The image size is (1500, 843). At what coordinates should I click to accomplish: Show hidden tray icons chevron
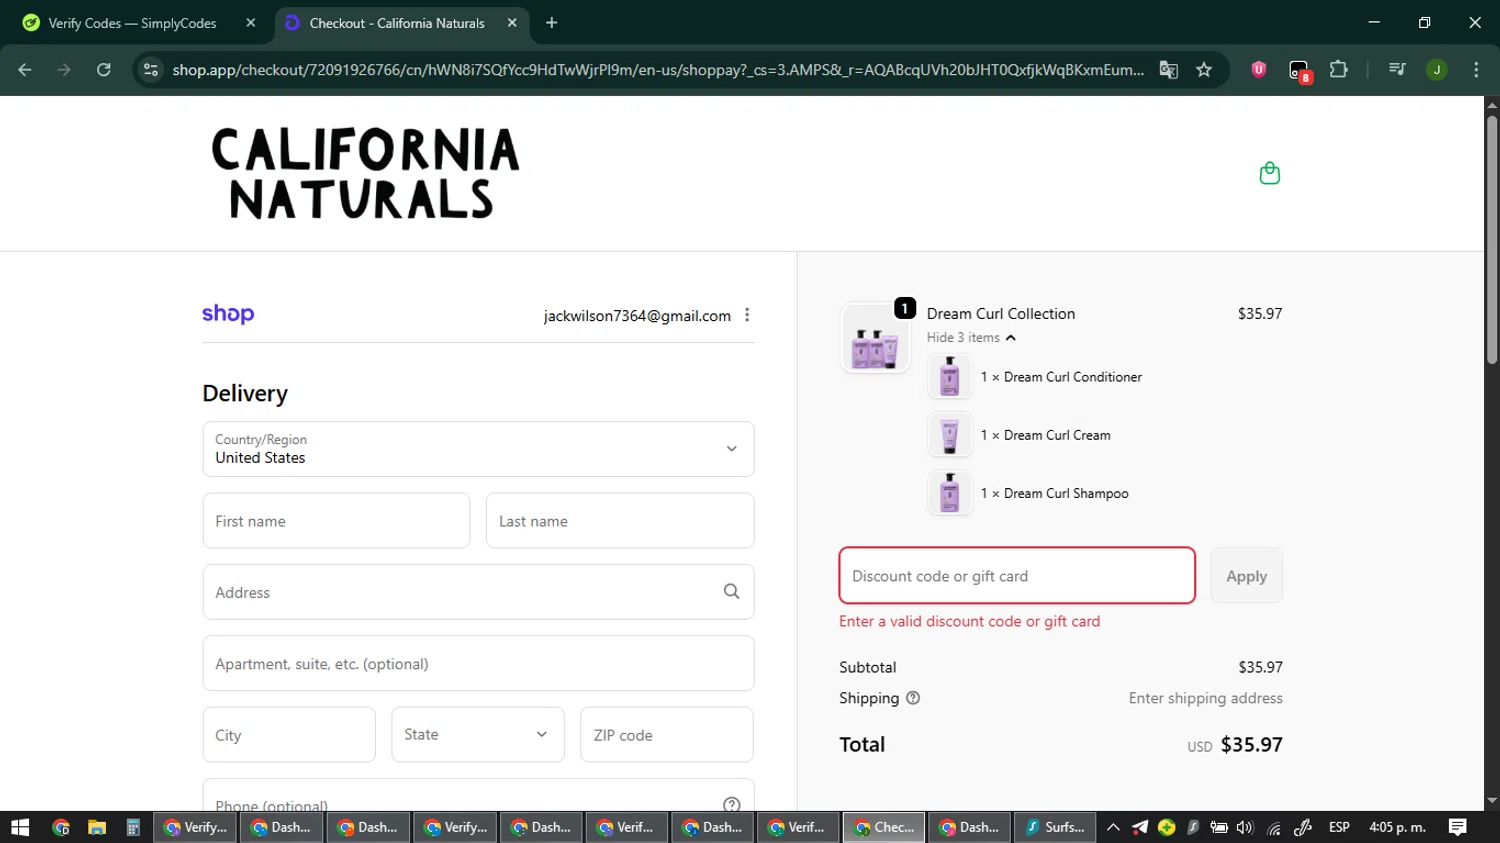point(1113,827)
